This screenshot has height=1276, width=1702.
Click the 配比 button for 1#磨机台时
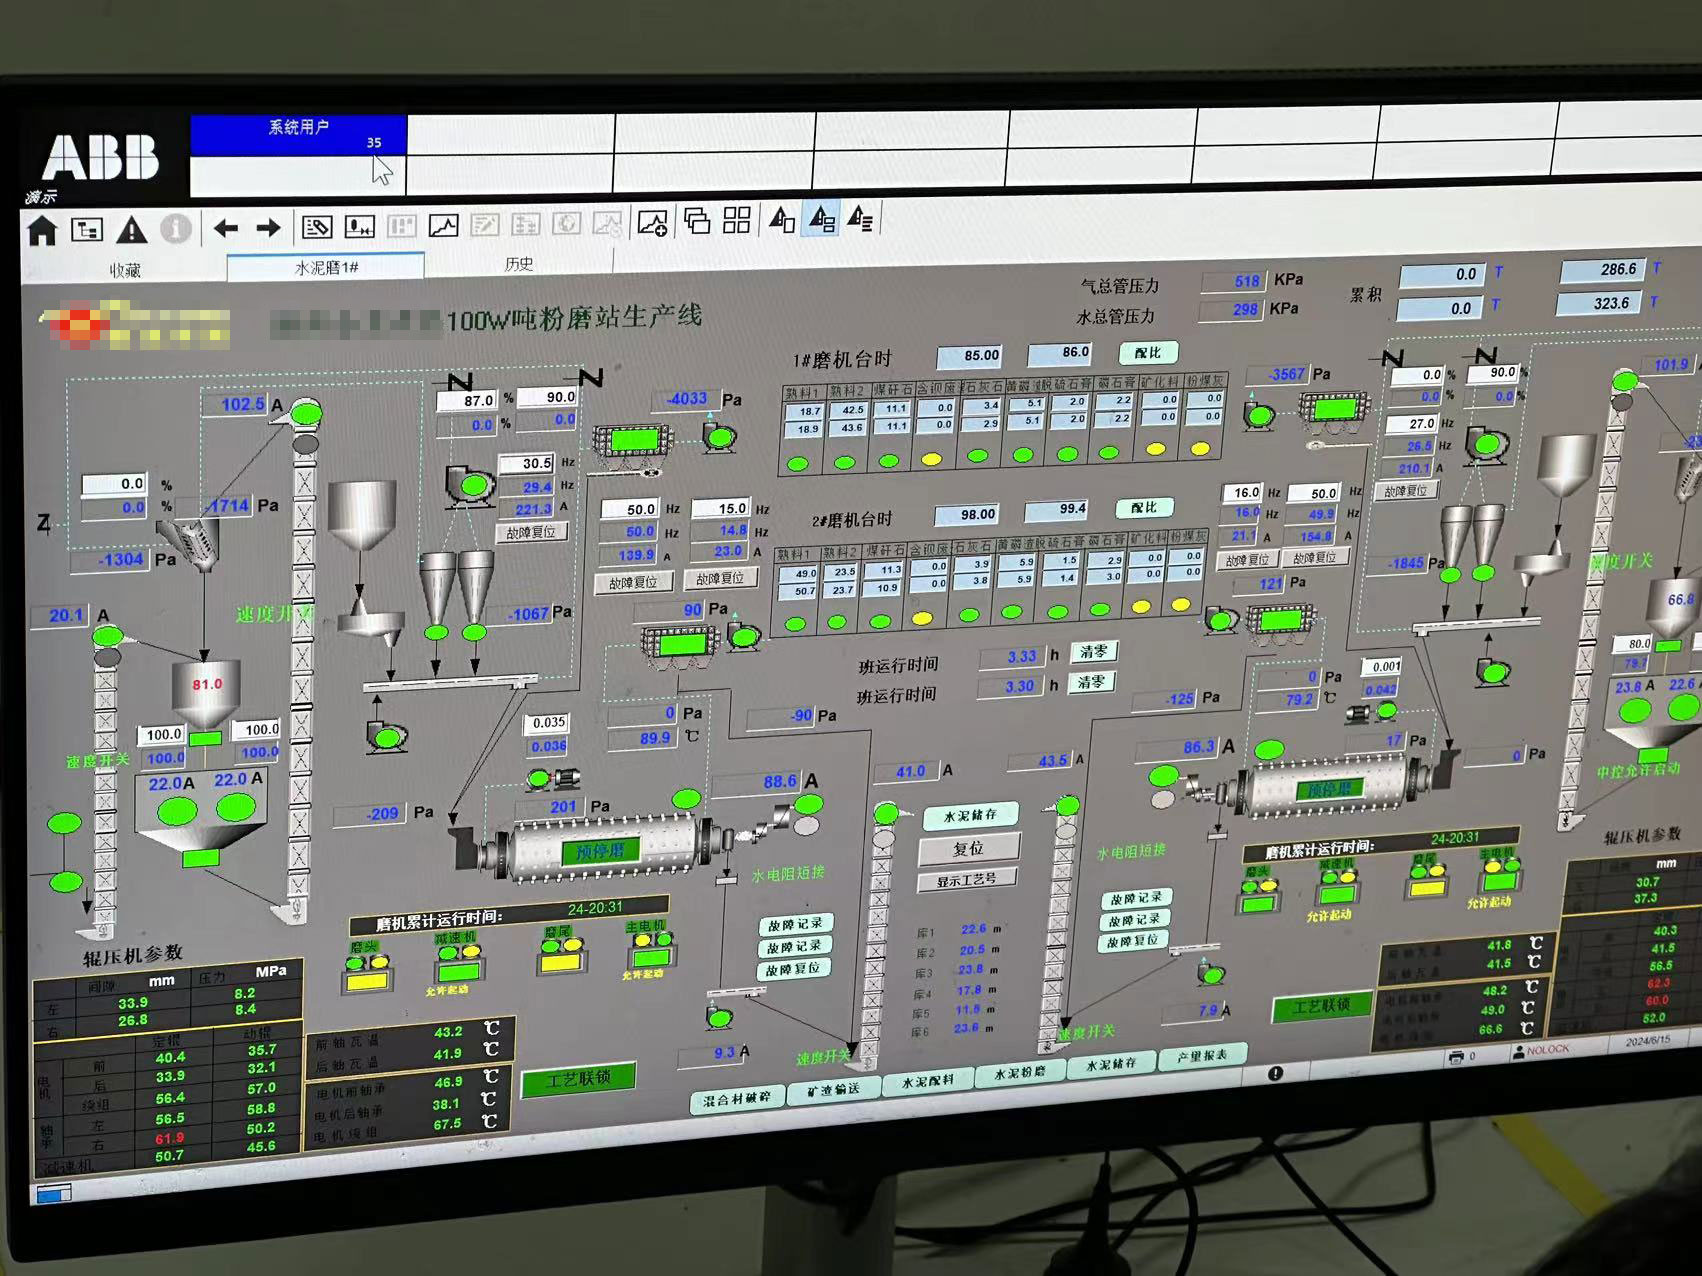coord(1148,353)
